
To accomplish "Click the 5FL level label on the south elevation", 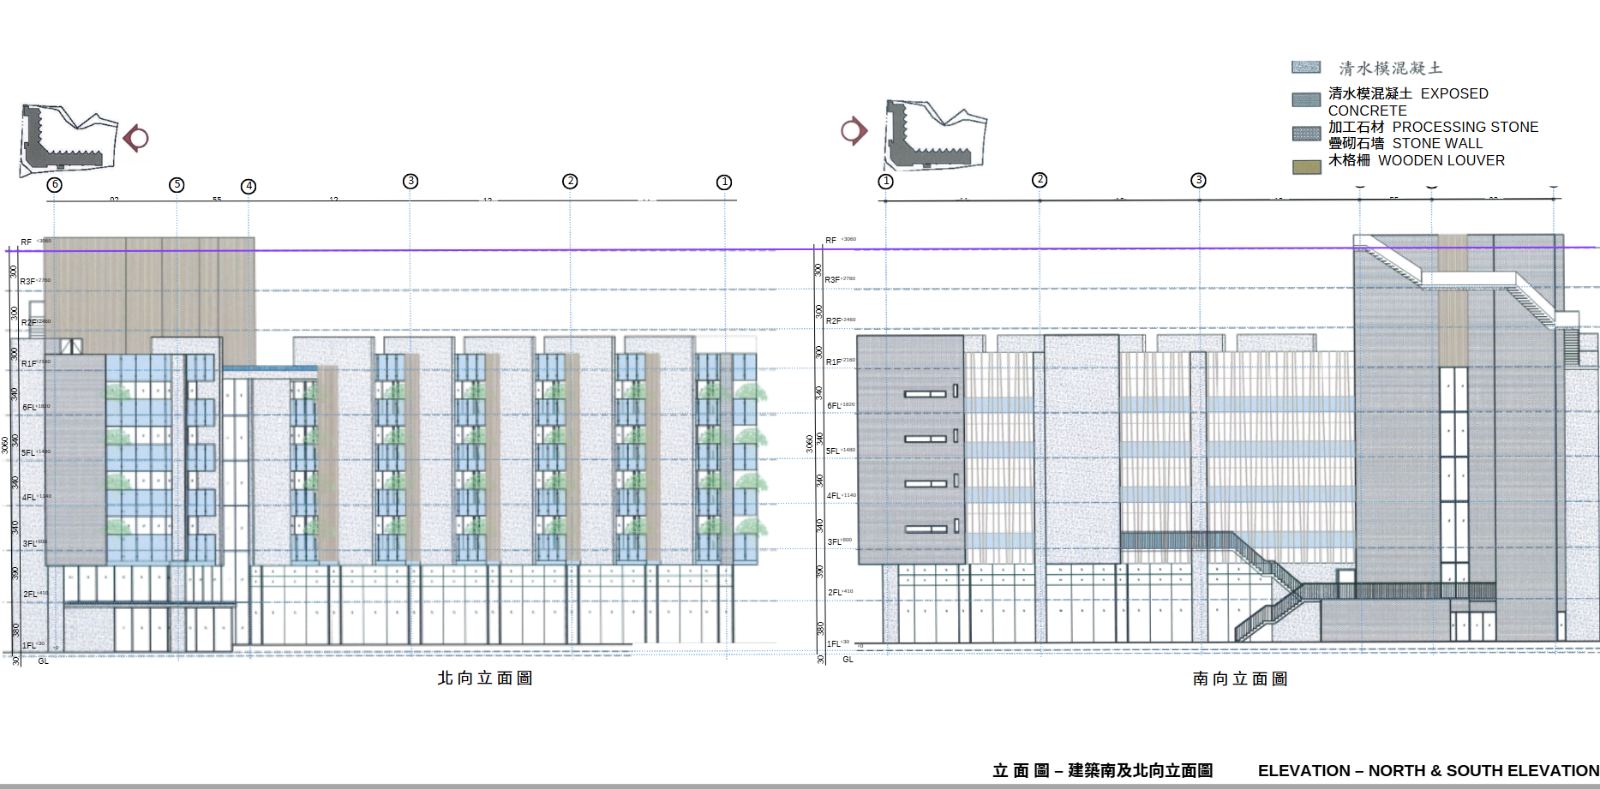I will 834,451.
